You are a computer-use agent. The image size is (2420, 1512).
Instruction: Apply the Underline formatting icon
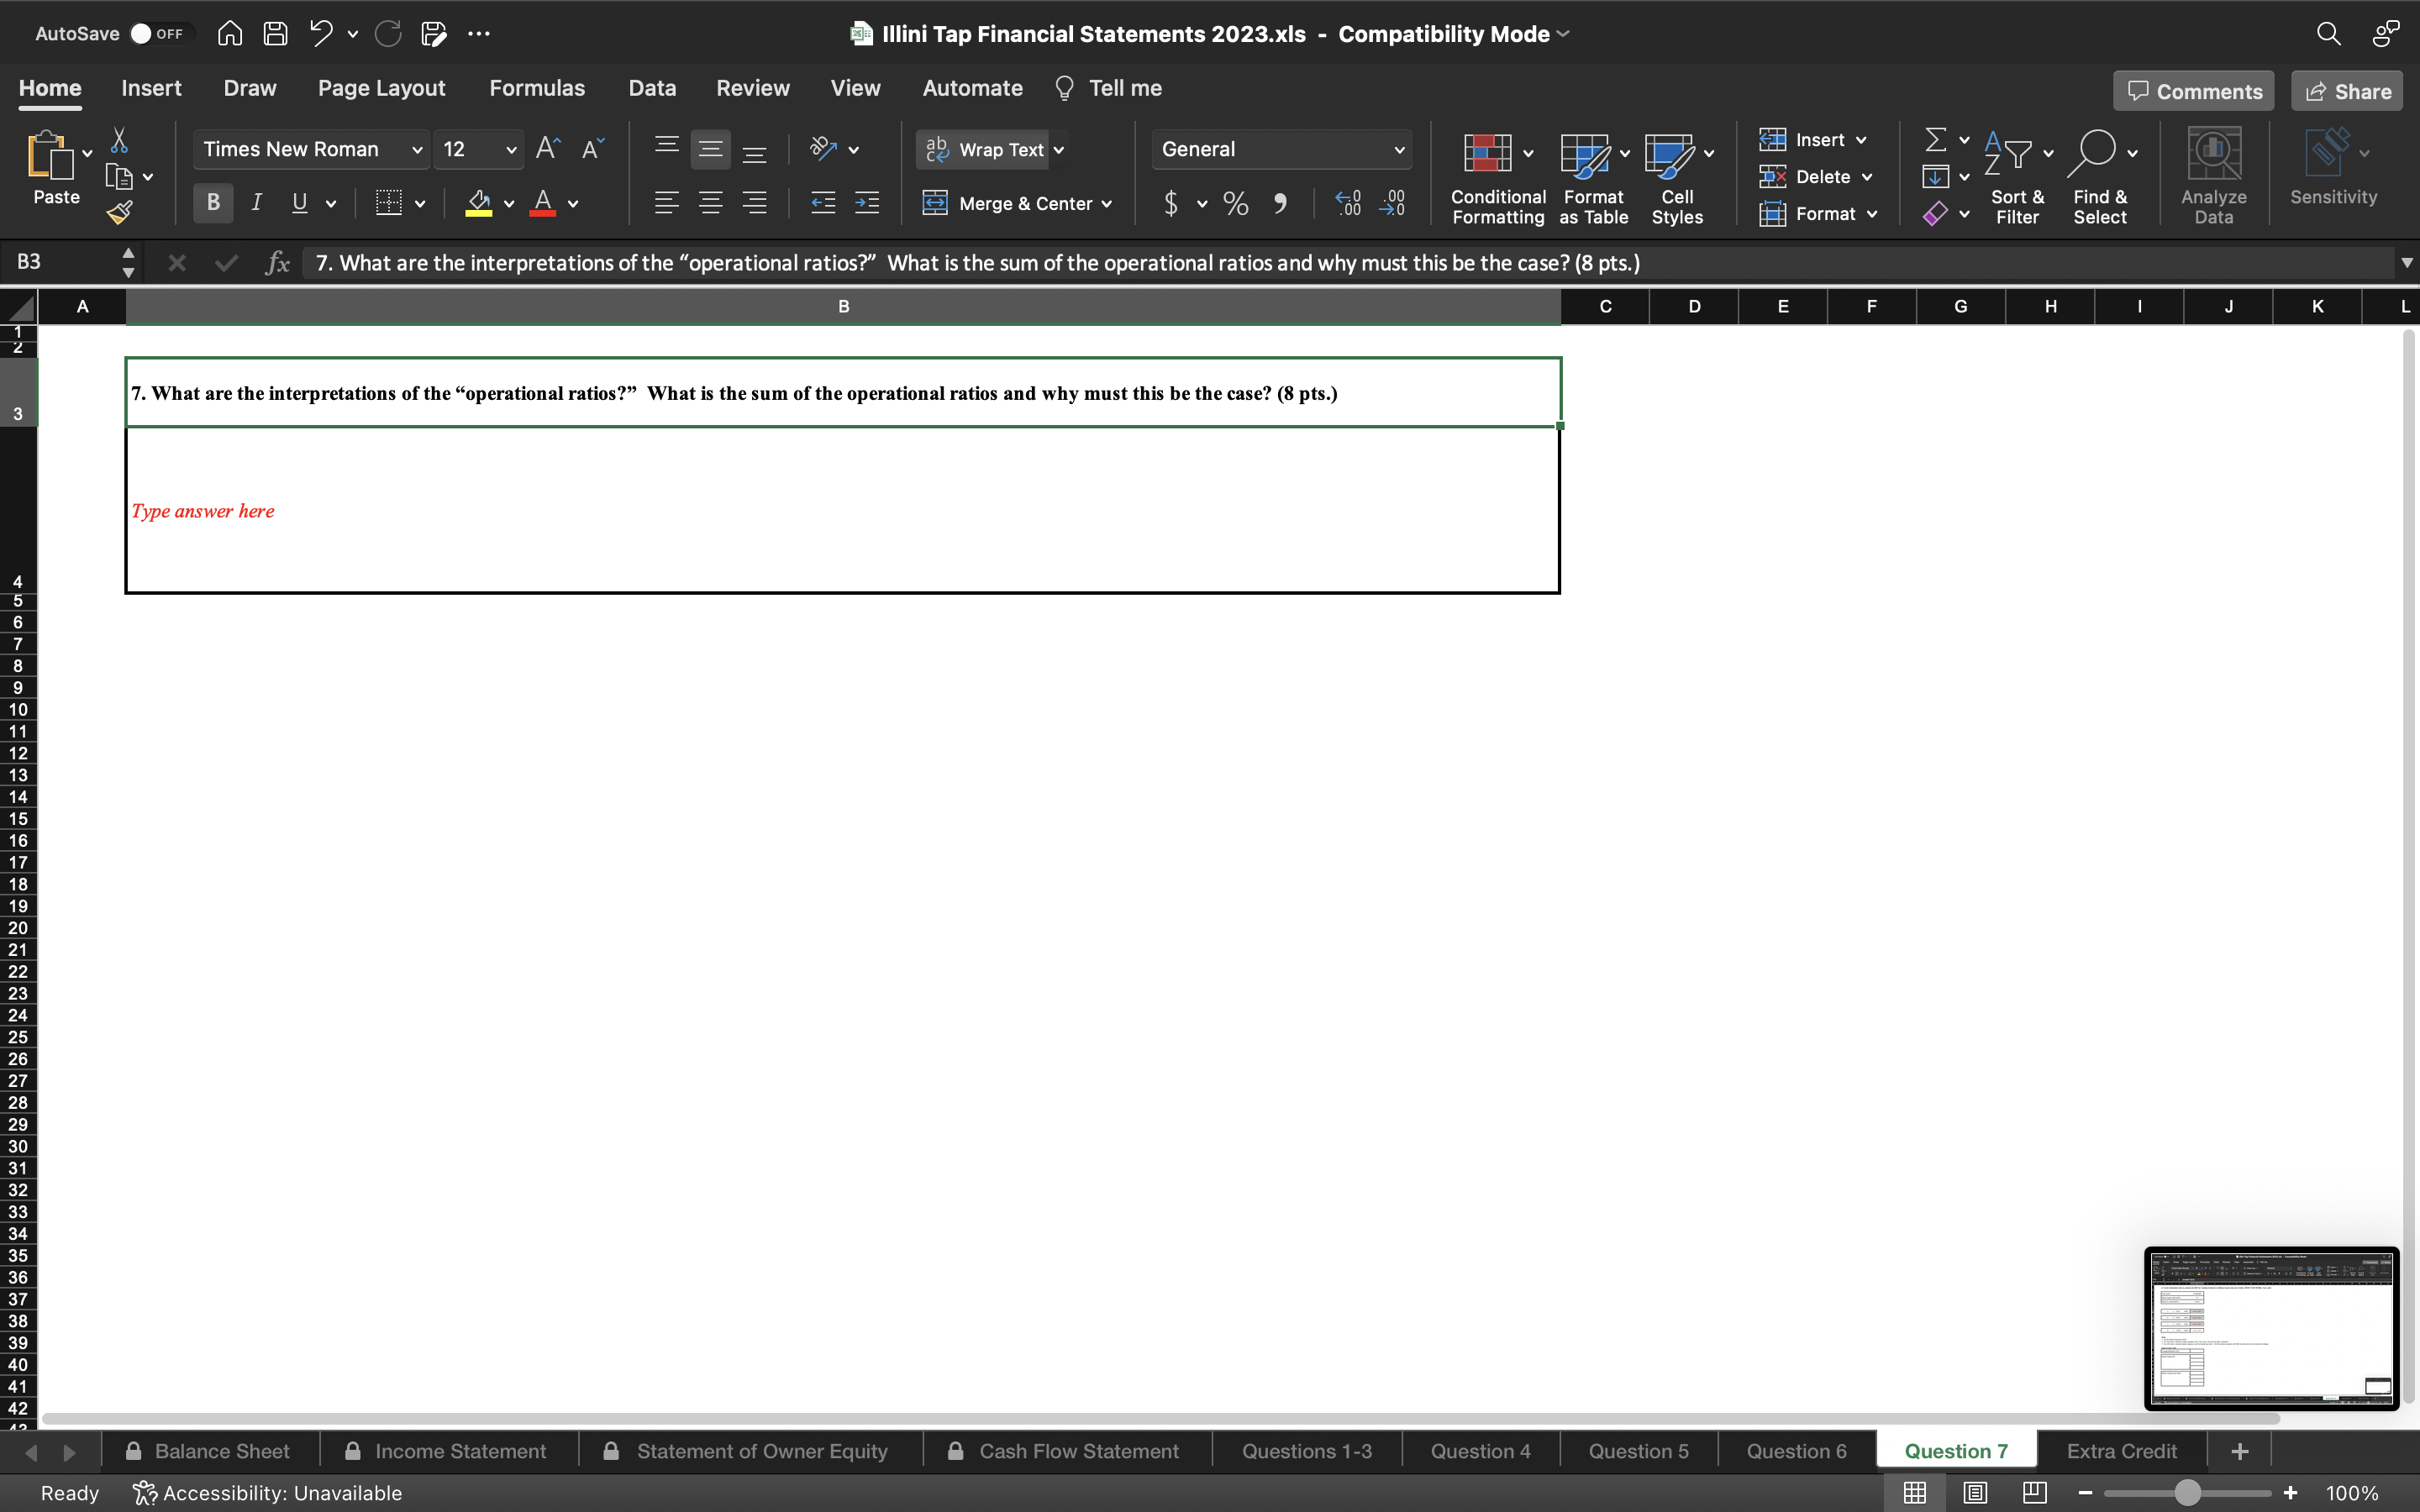301,203
